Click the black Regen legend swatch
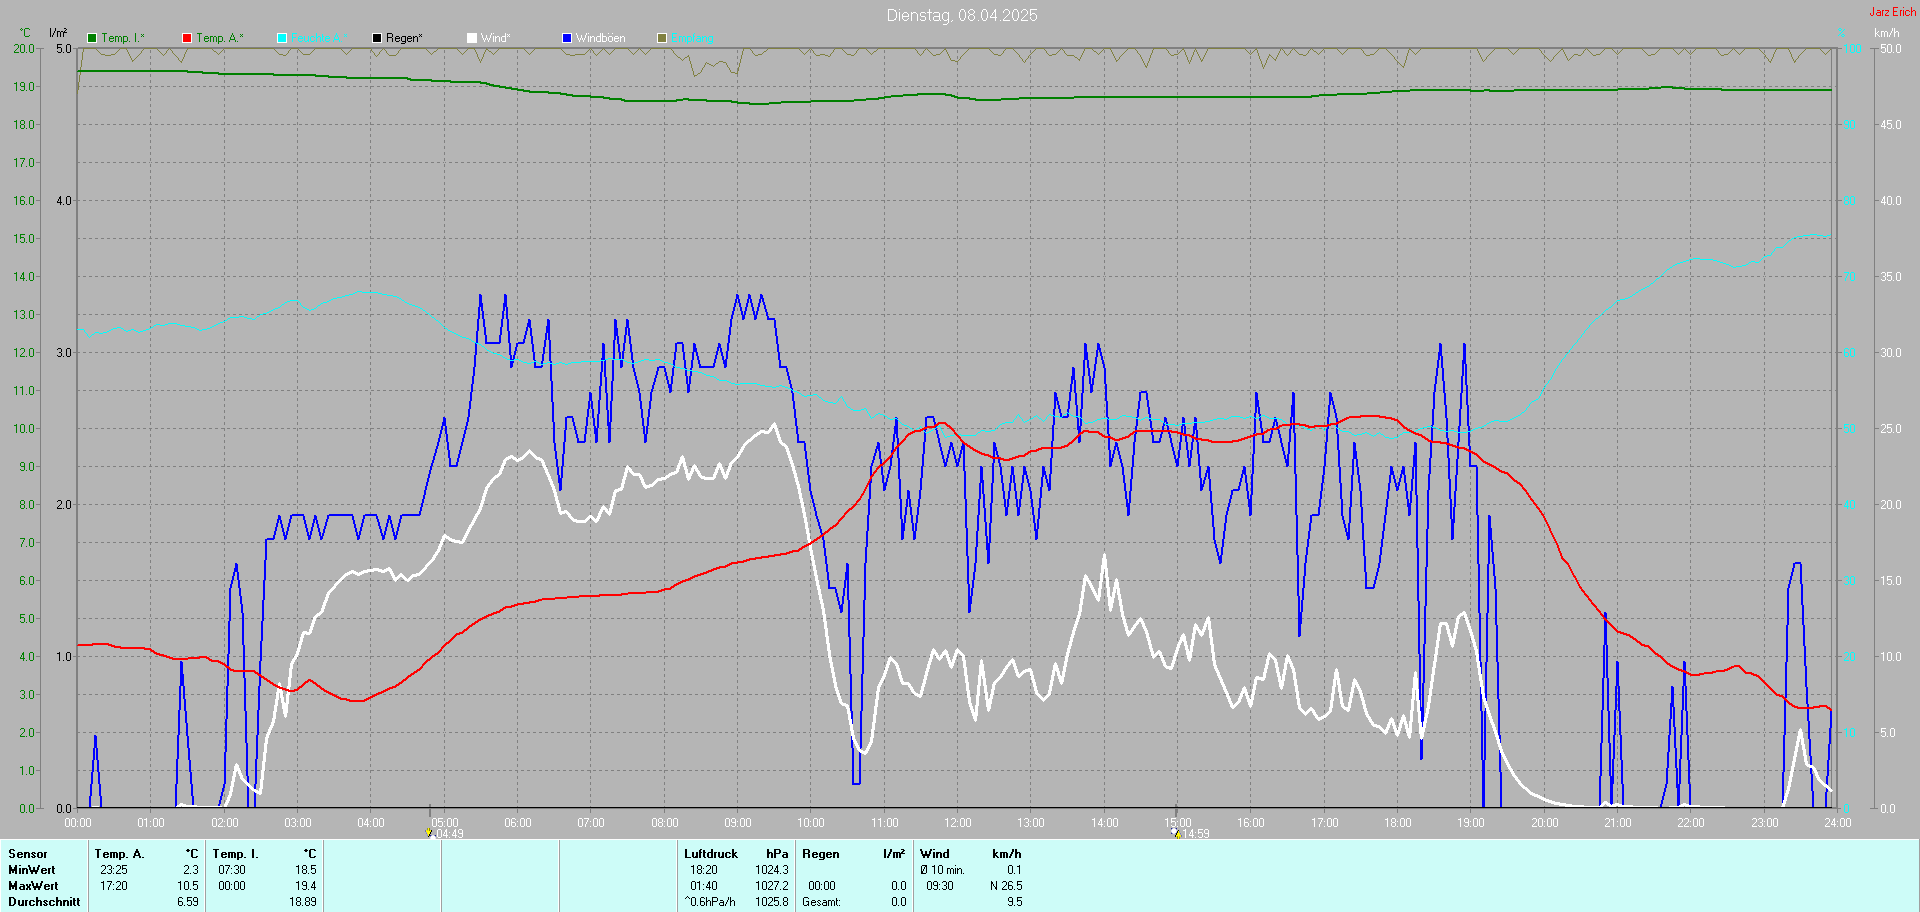Image resolution: width=1920 pixels, height=912 pixels. tap(377, 38)
